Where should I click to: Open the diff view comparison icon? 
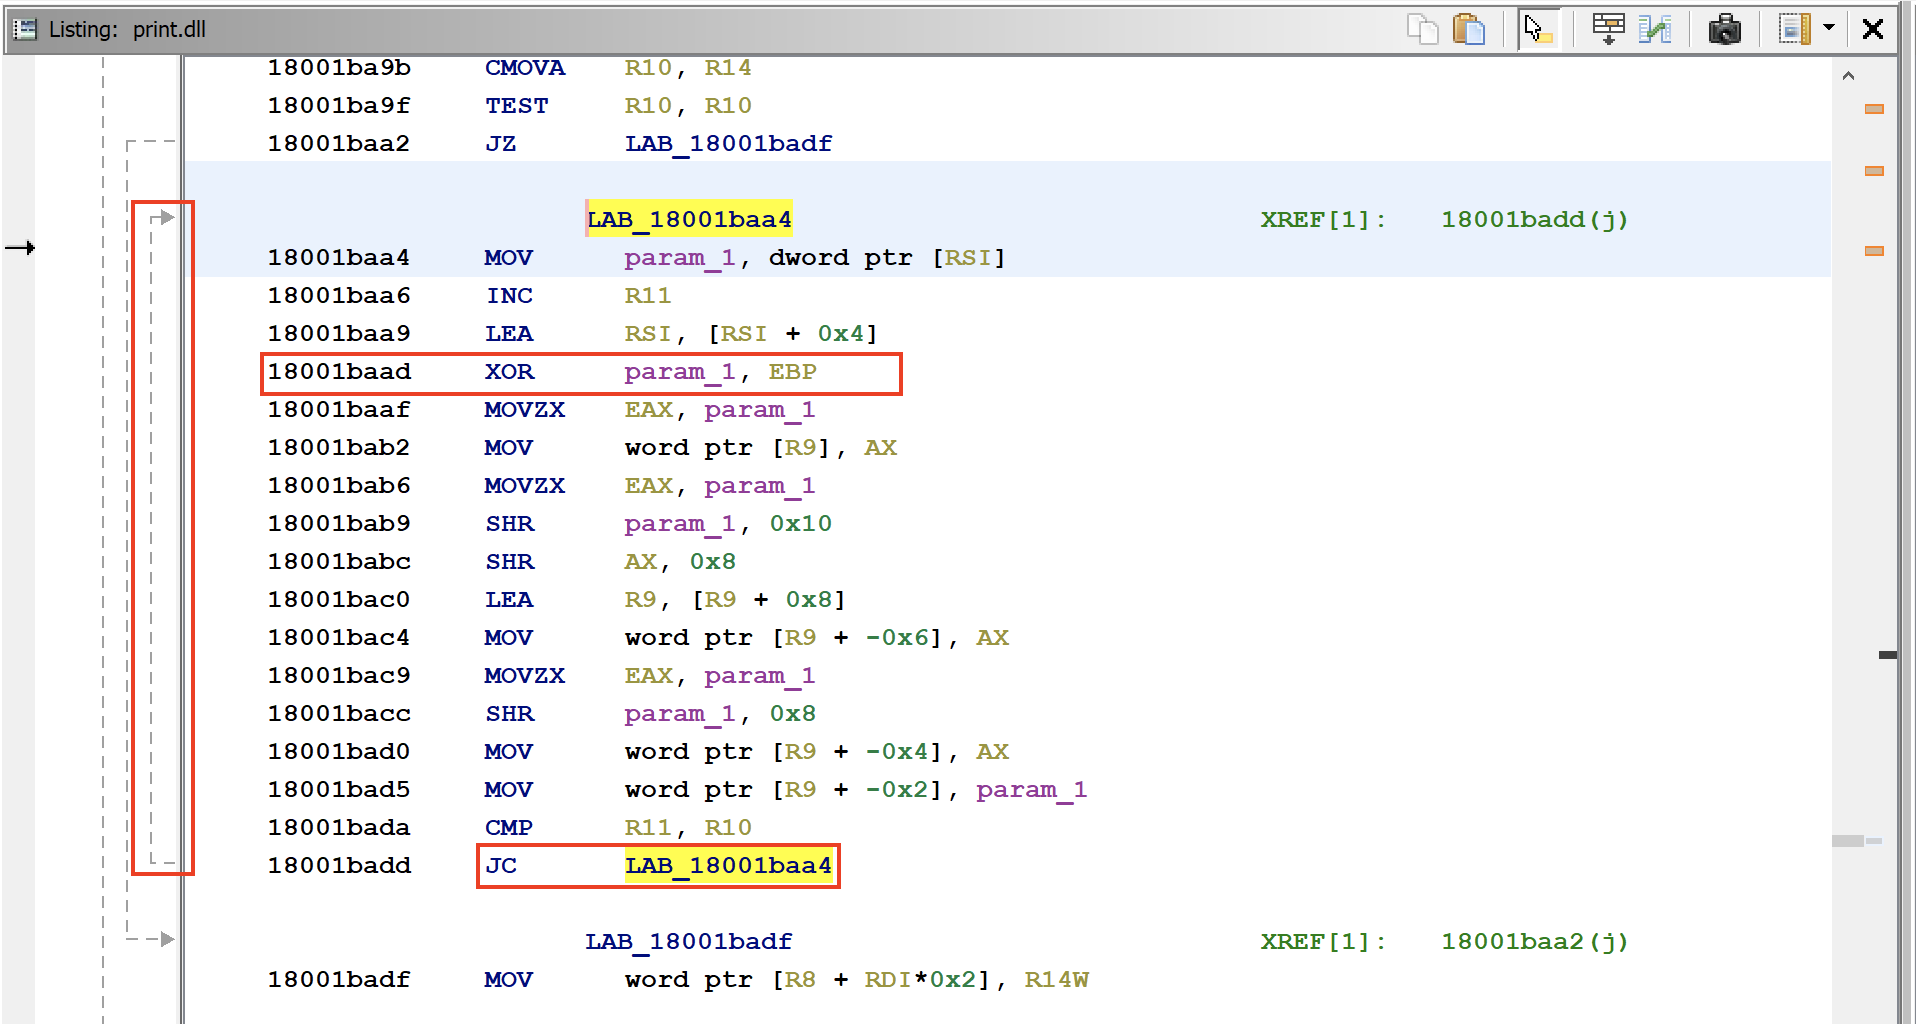(x=1655, y=29)
